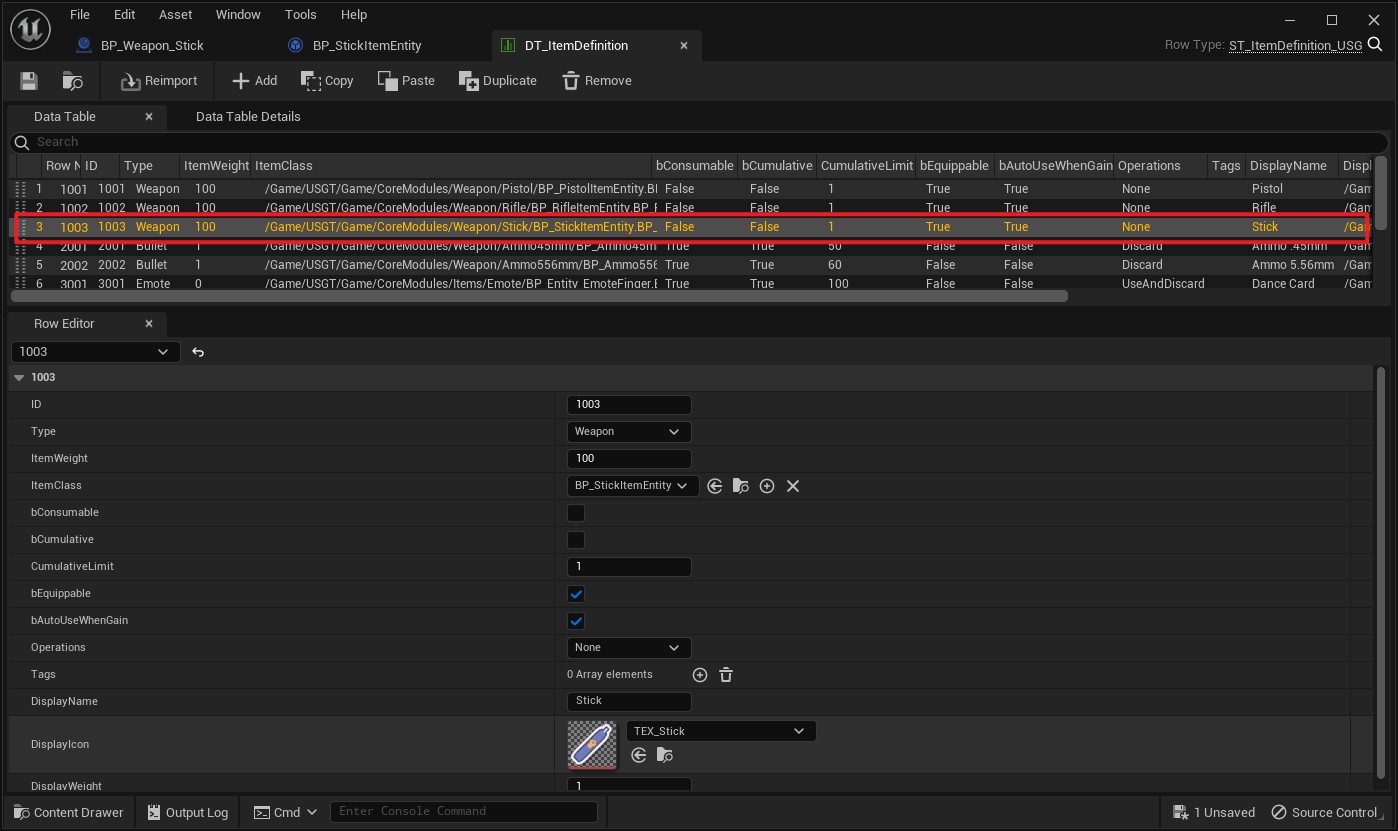Open the Tools menu
This screenshot has width=1398, height=831.
[x=300, y=15]
